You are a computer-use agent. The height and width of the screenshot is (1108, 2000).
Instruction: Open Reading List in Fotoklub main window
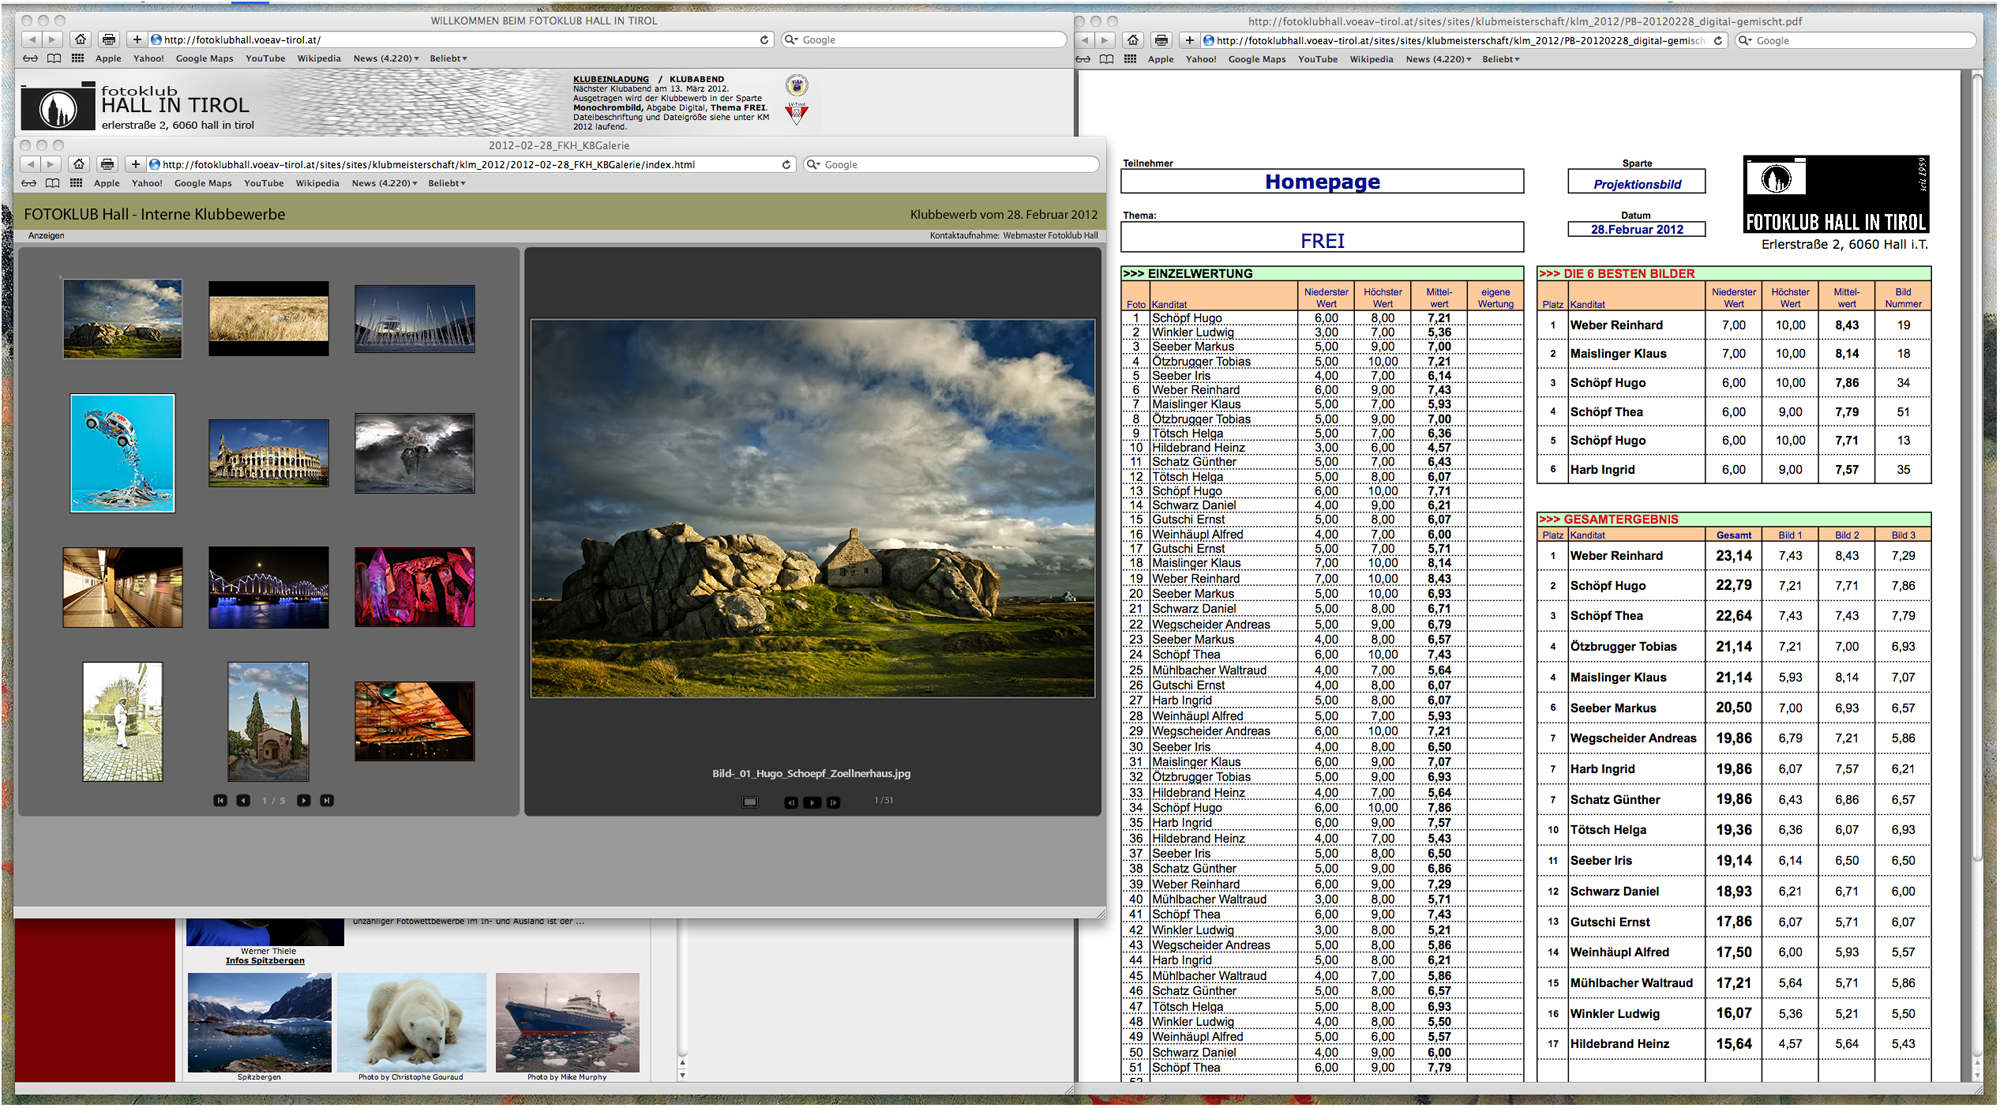(x=31, y=58)
